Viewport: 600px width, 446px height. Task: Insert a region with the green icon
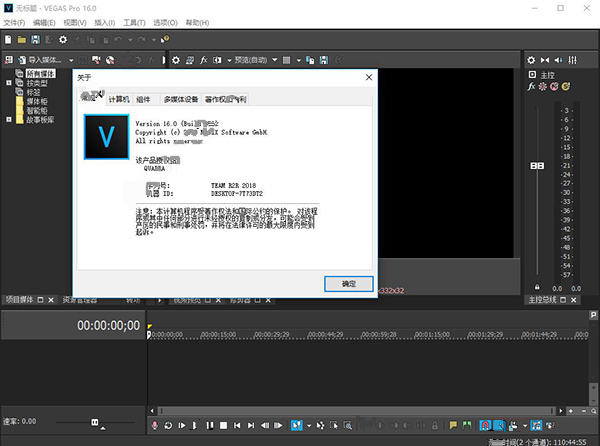click(467, 425)
